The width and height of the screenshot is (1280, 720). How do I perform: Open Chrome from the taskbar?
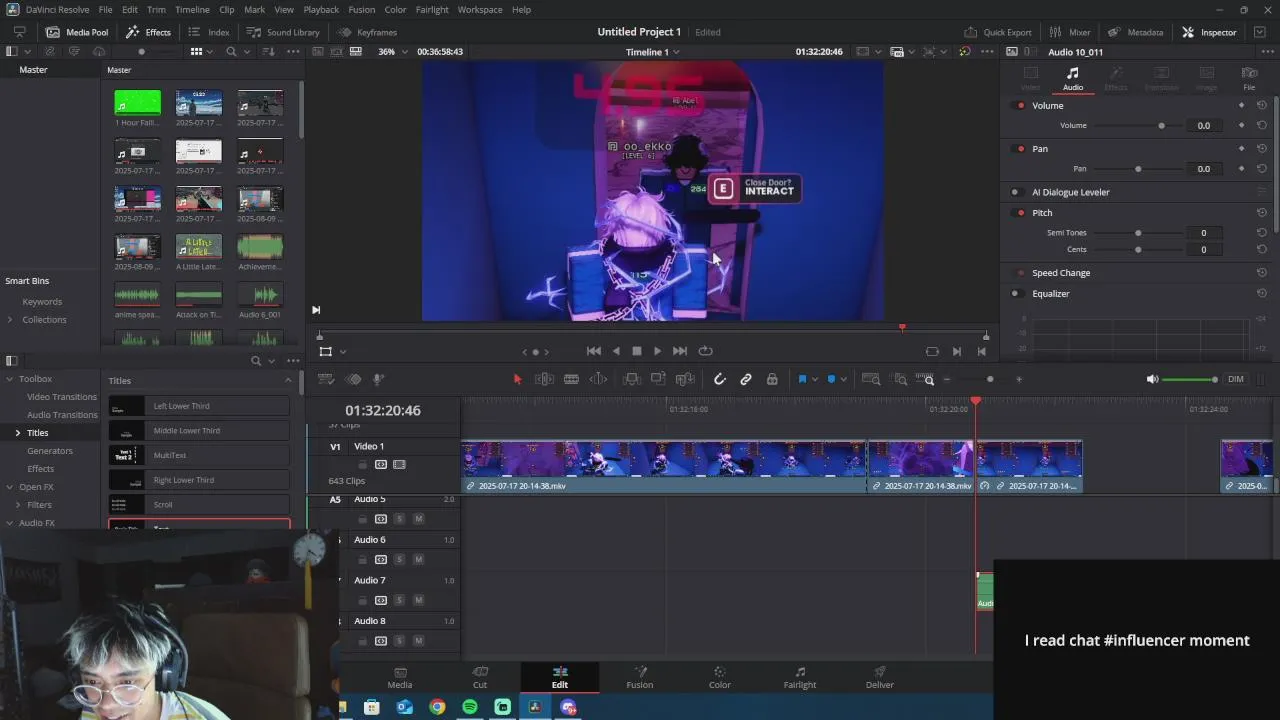tap(437, 707)
